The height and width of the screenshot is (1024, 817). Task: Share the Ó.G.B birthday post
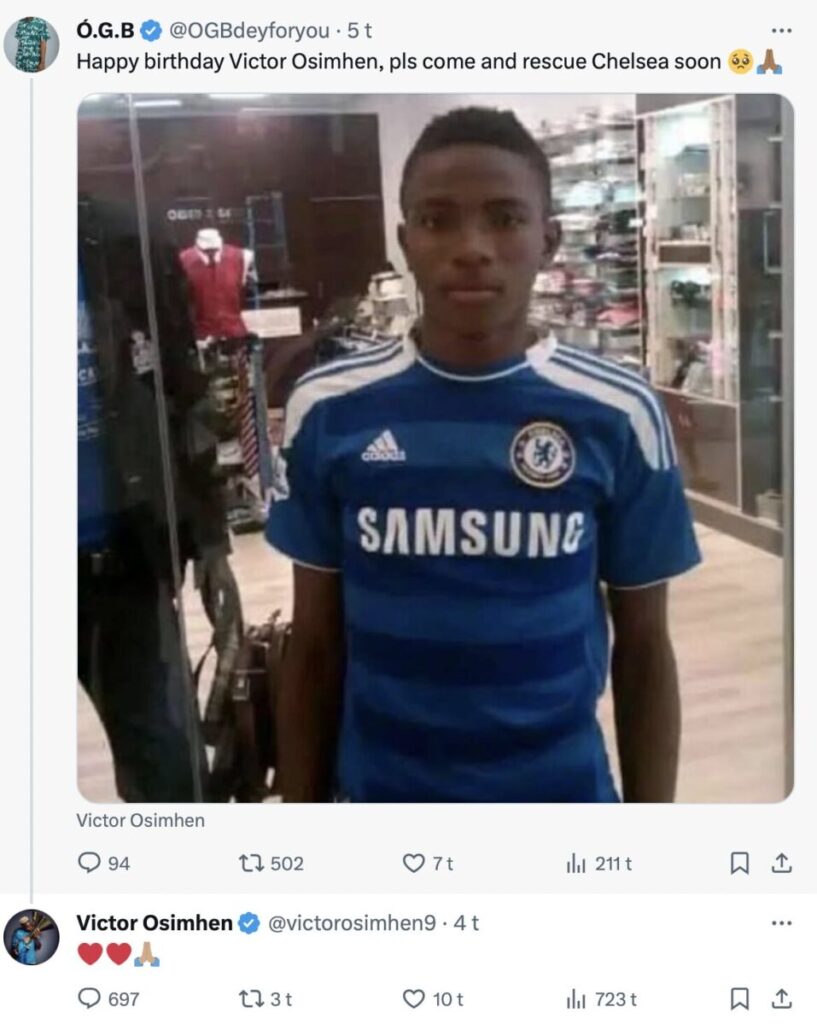(x=782, y=863)
